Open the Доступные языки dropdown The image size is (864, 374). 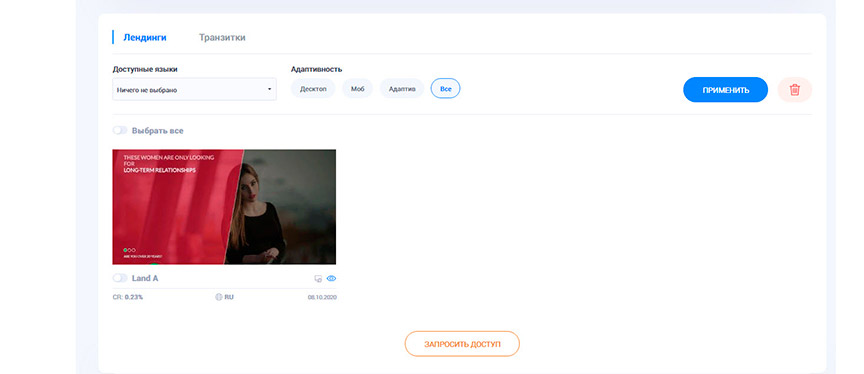[195, 89]
